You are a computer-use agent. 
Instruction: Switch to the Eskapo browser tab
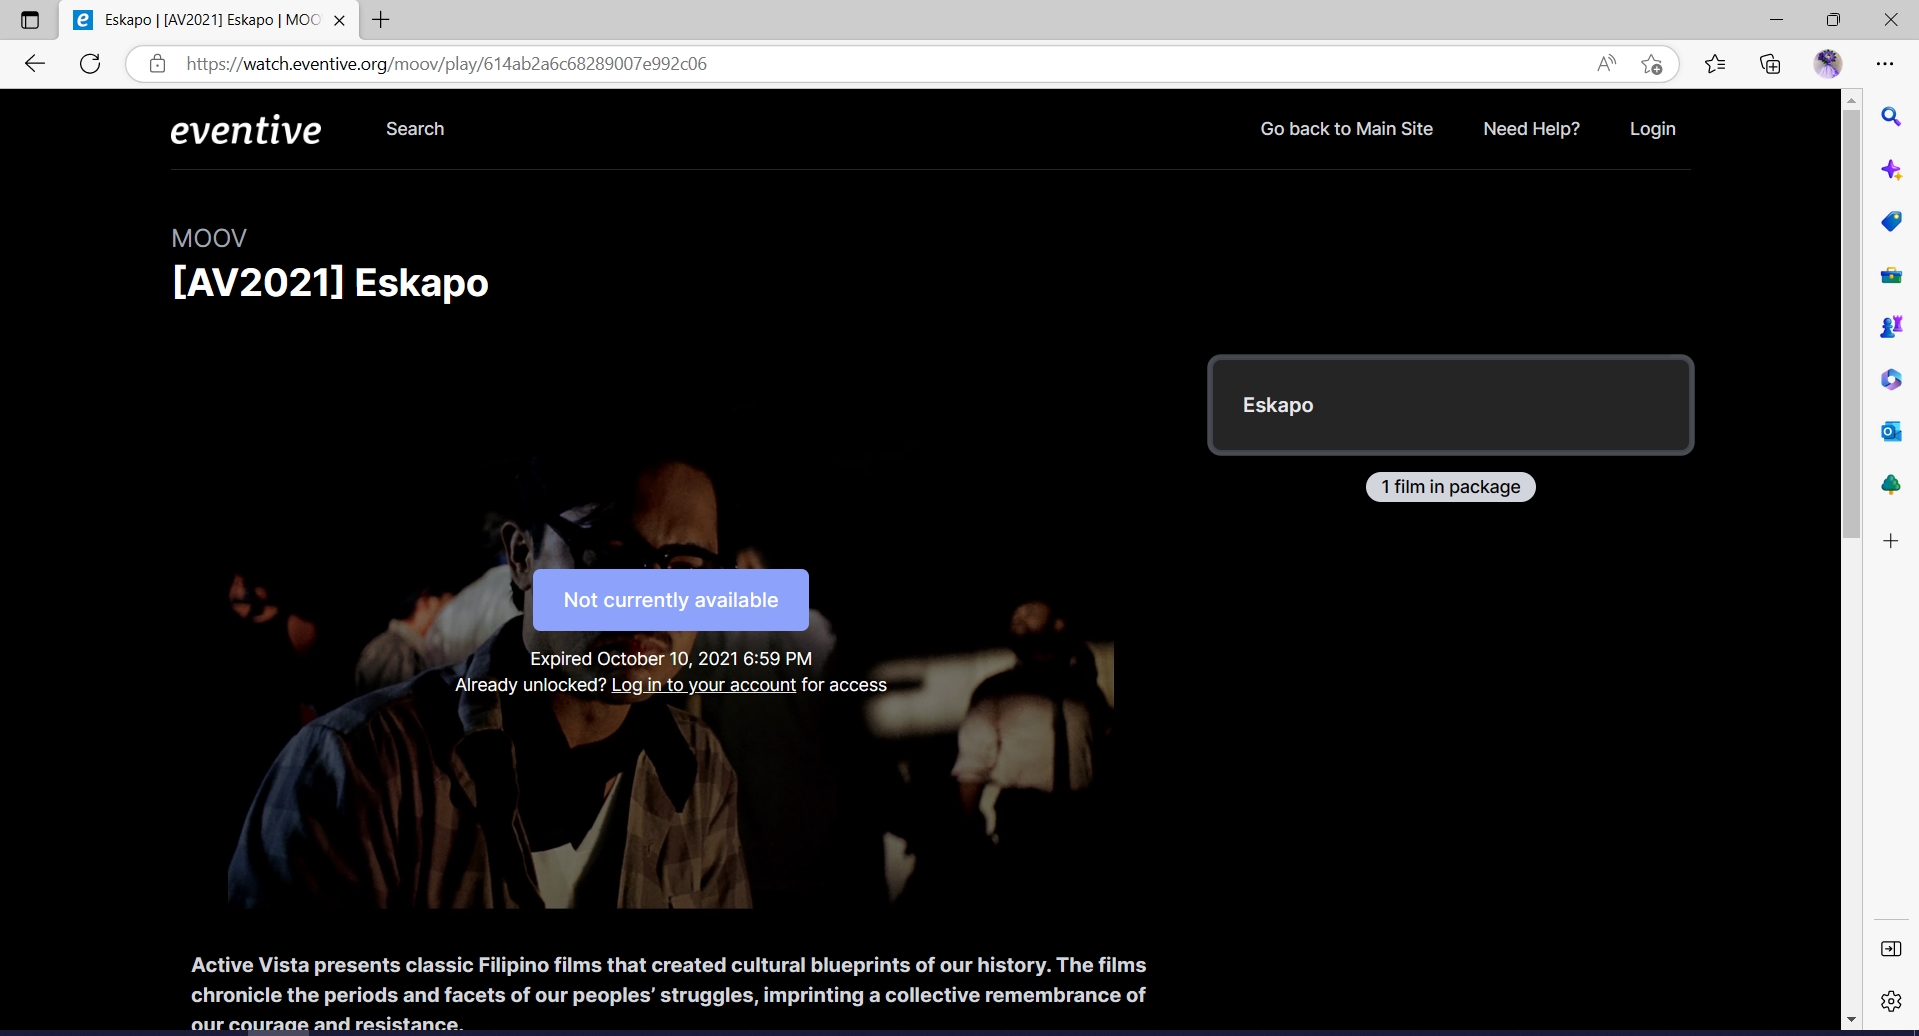pos(195,19)
